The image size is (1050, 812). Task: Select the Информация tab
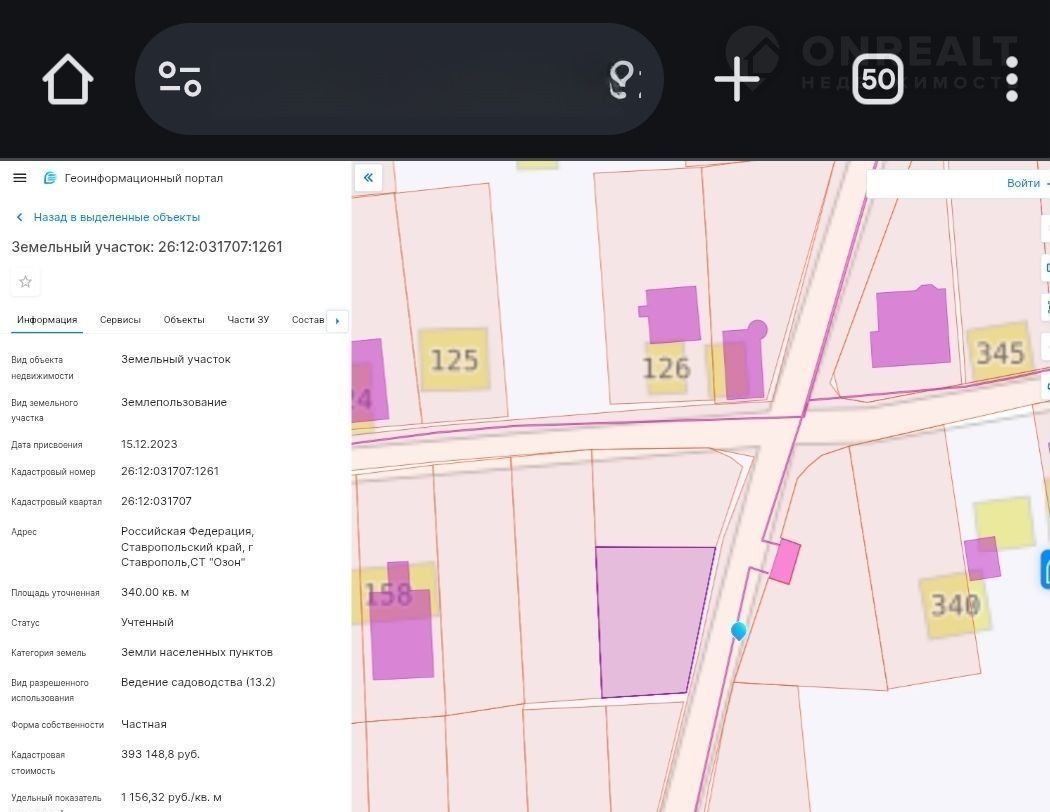point(47,320)
